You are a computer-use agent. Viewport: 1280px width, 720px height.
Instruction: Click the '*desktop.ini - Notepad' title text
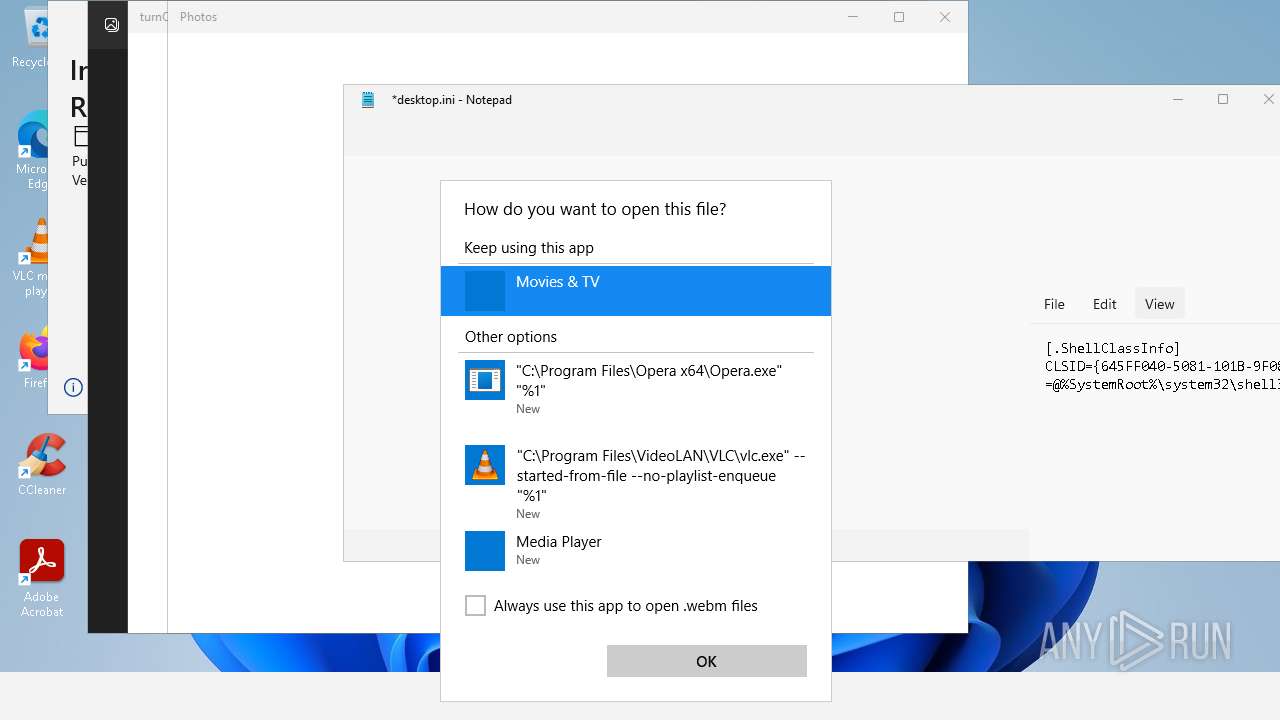coord(452,100)
